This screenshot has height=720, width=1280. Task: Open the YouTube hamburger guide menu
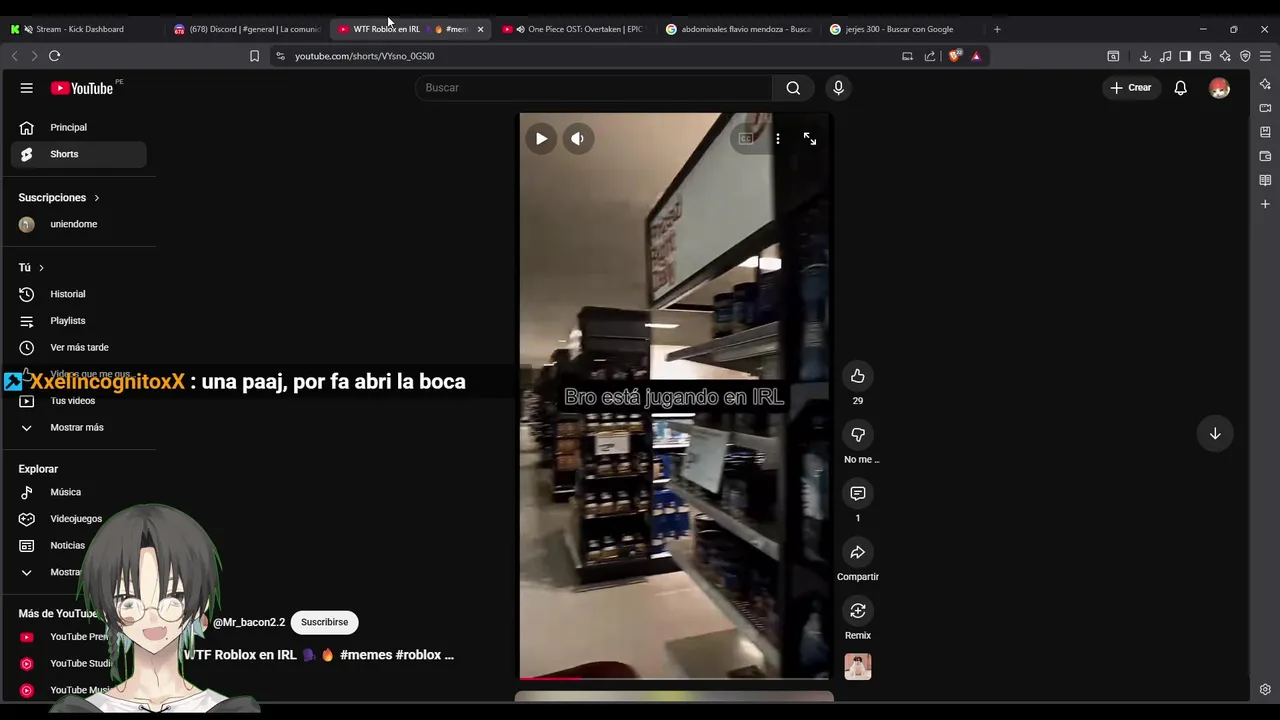point(27,88)
